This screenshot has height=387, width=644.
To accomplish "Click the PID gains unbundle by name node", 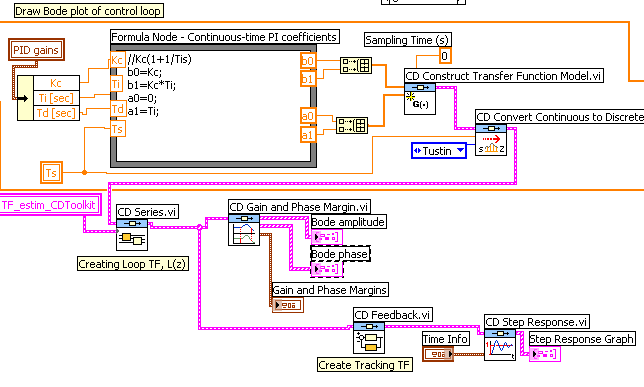I will point(48,98).
